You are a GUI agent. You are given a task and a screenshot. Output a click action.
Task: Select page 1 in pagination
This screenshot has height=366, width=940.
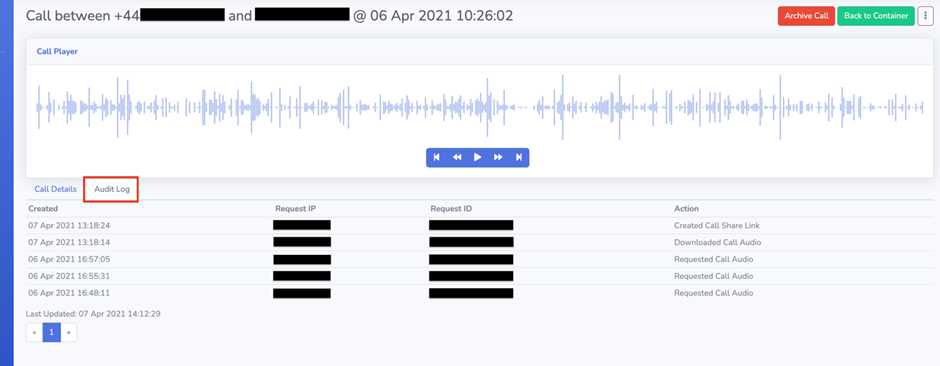tap(52, 332)
